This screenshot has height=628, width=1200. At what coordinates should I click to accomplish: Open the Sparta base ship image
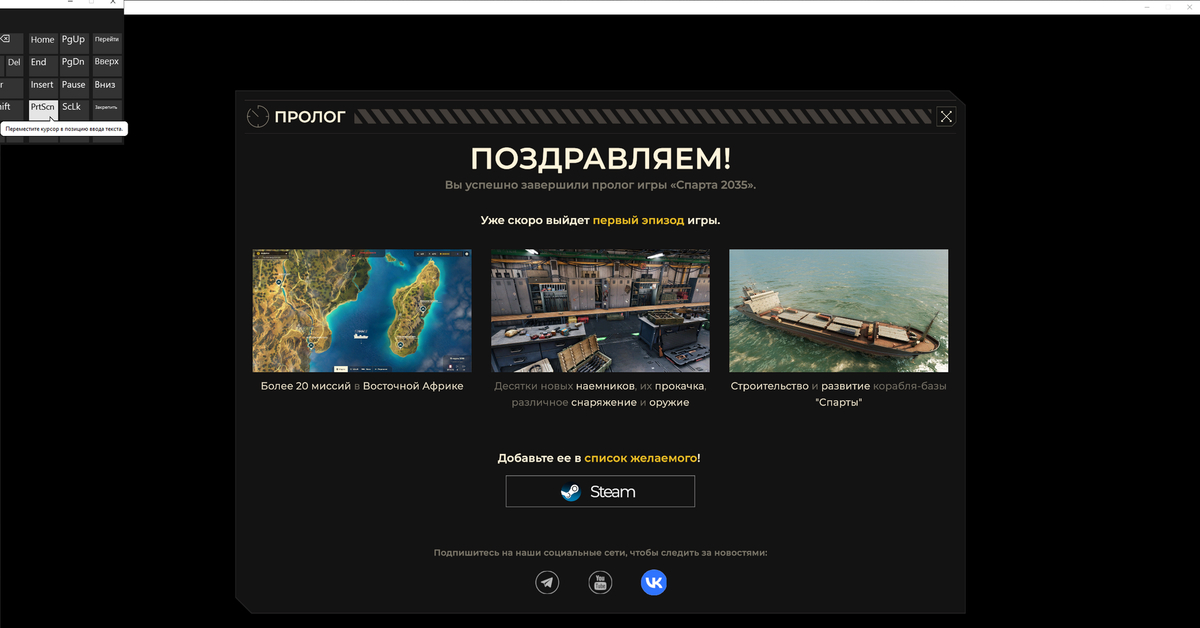[838, 310]
